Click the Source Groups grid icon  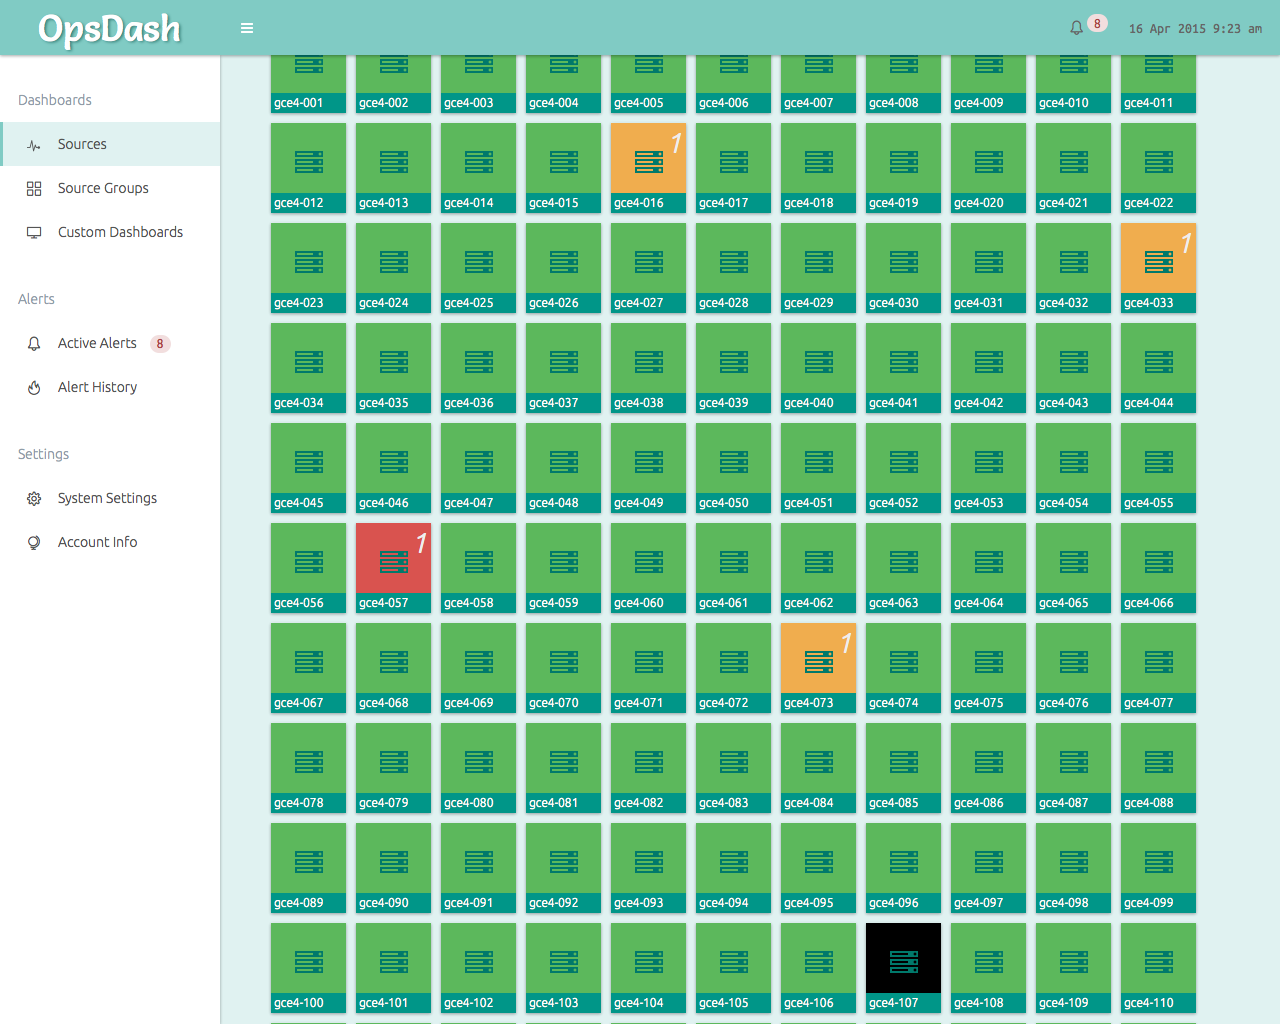(33, 187)
